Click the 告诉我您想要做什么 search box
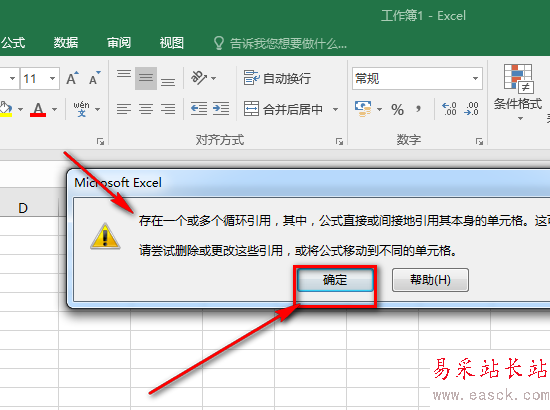Image resolution: width=550 pixels, height=410 pixels. pyautogui.click(x=280, y=43)
